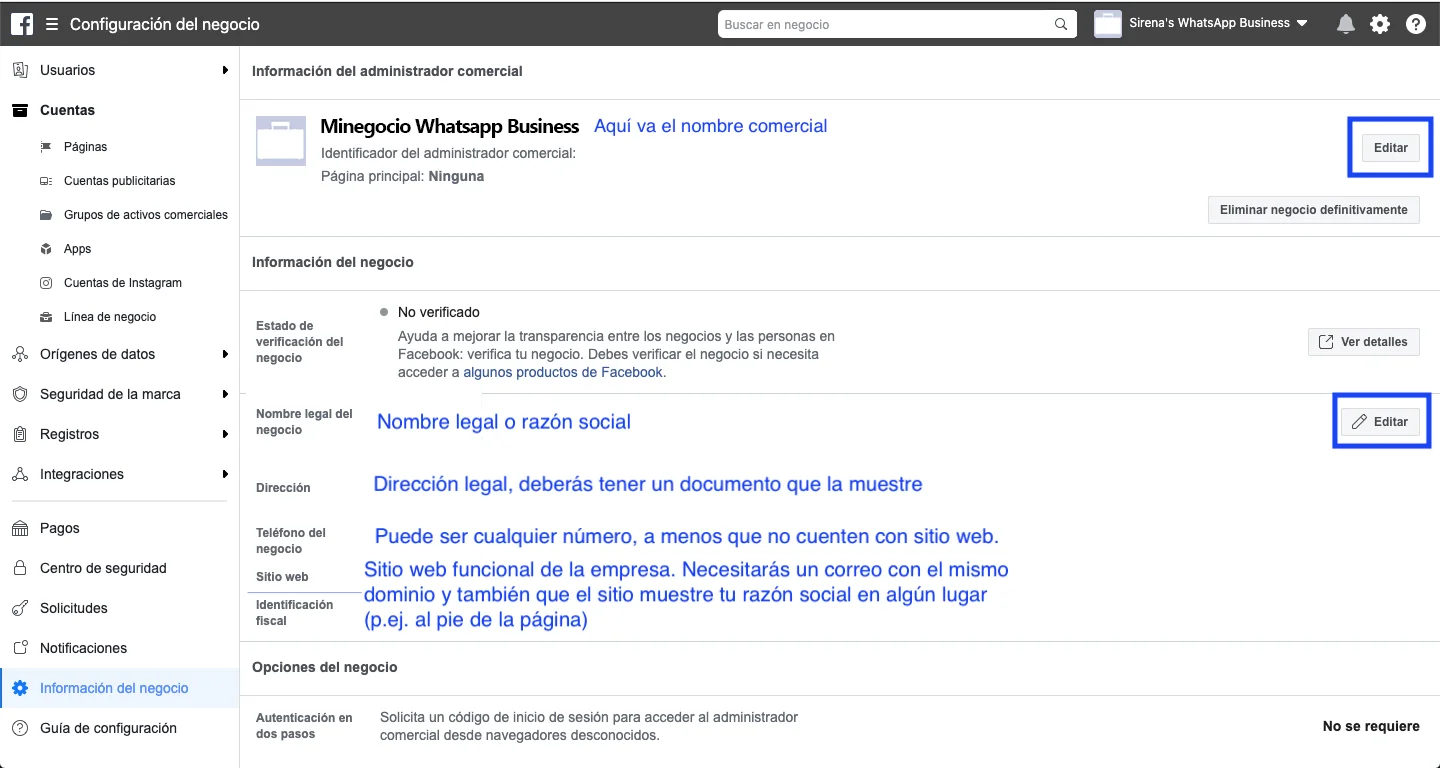Viewport: 1440px width, 768px height.
Task: Open Guía de configuración
Action: click(108, 728)
